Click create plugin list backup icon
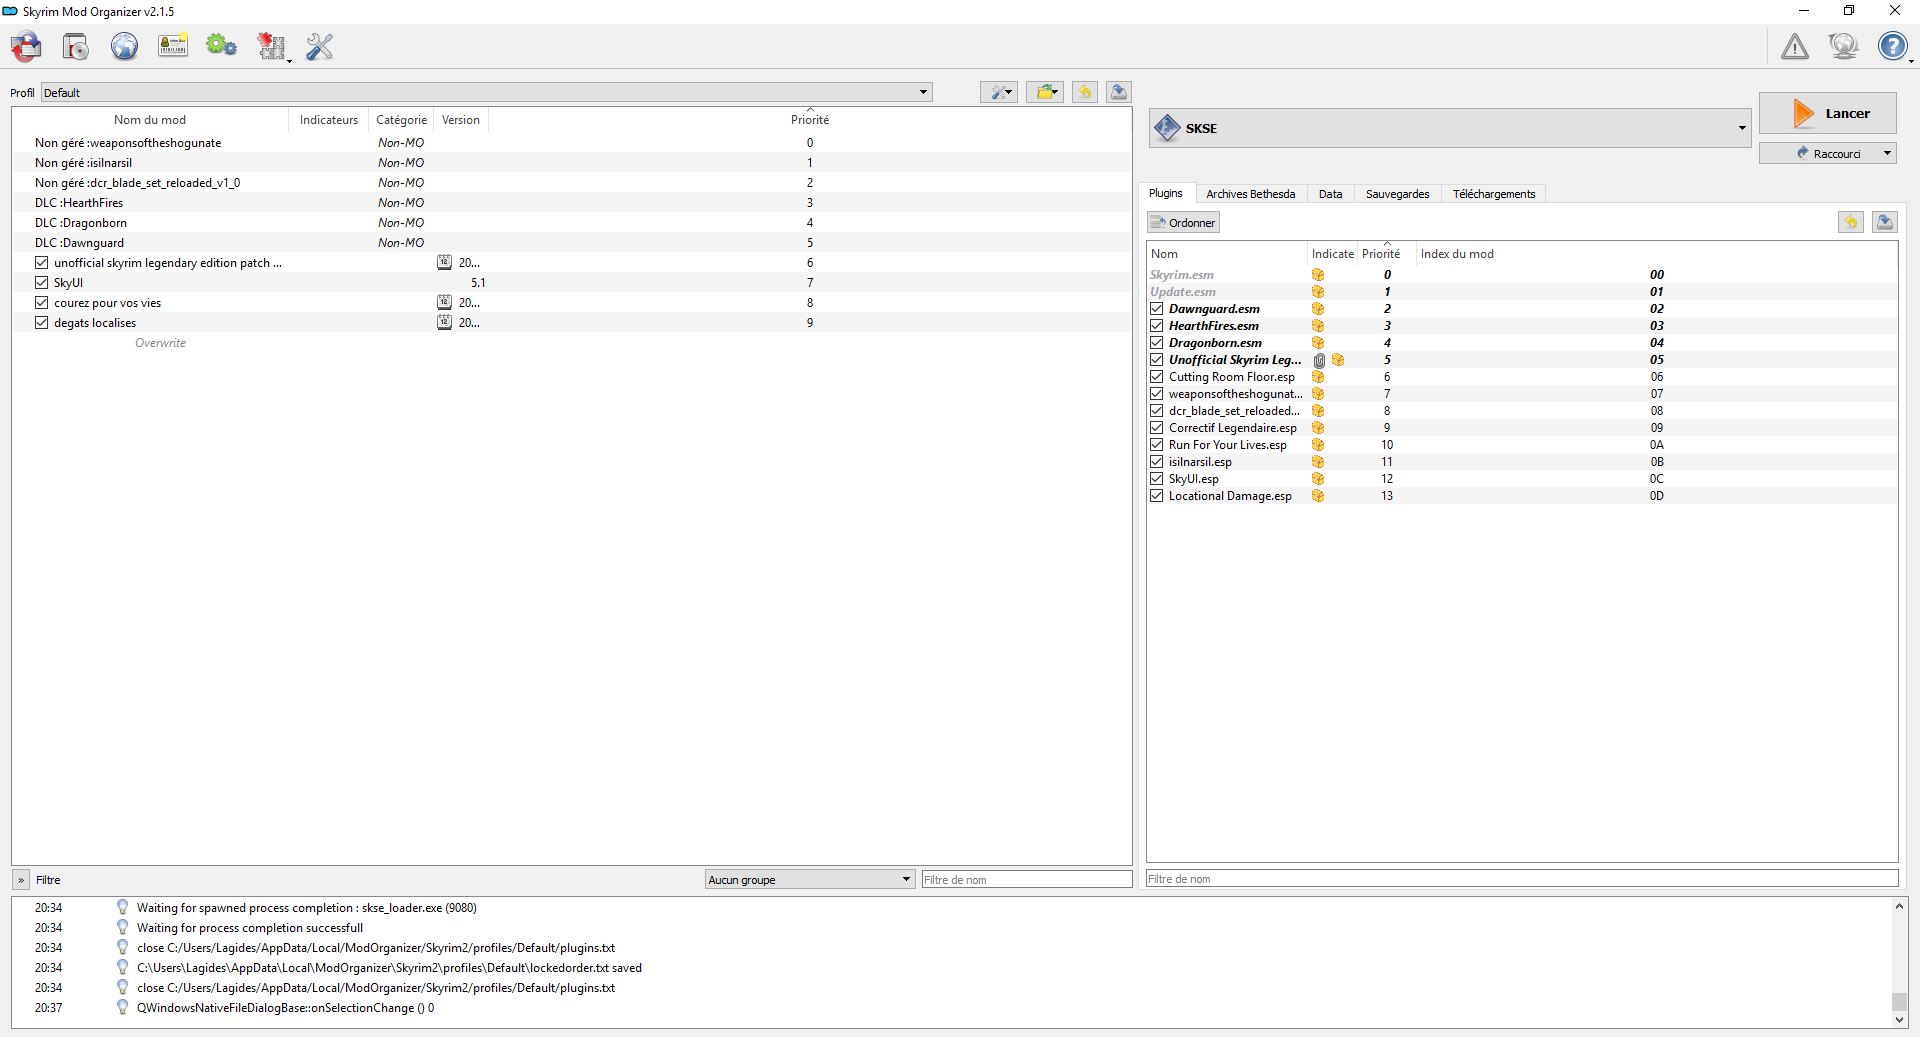Viewport: 1920px width, 1037px height. 1885,222
